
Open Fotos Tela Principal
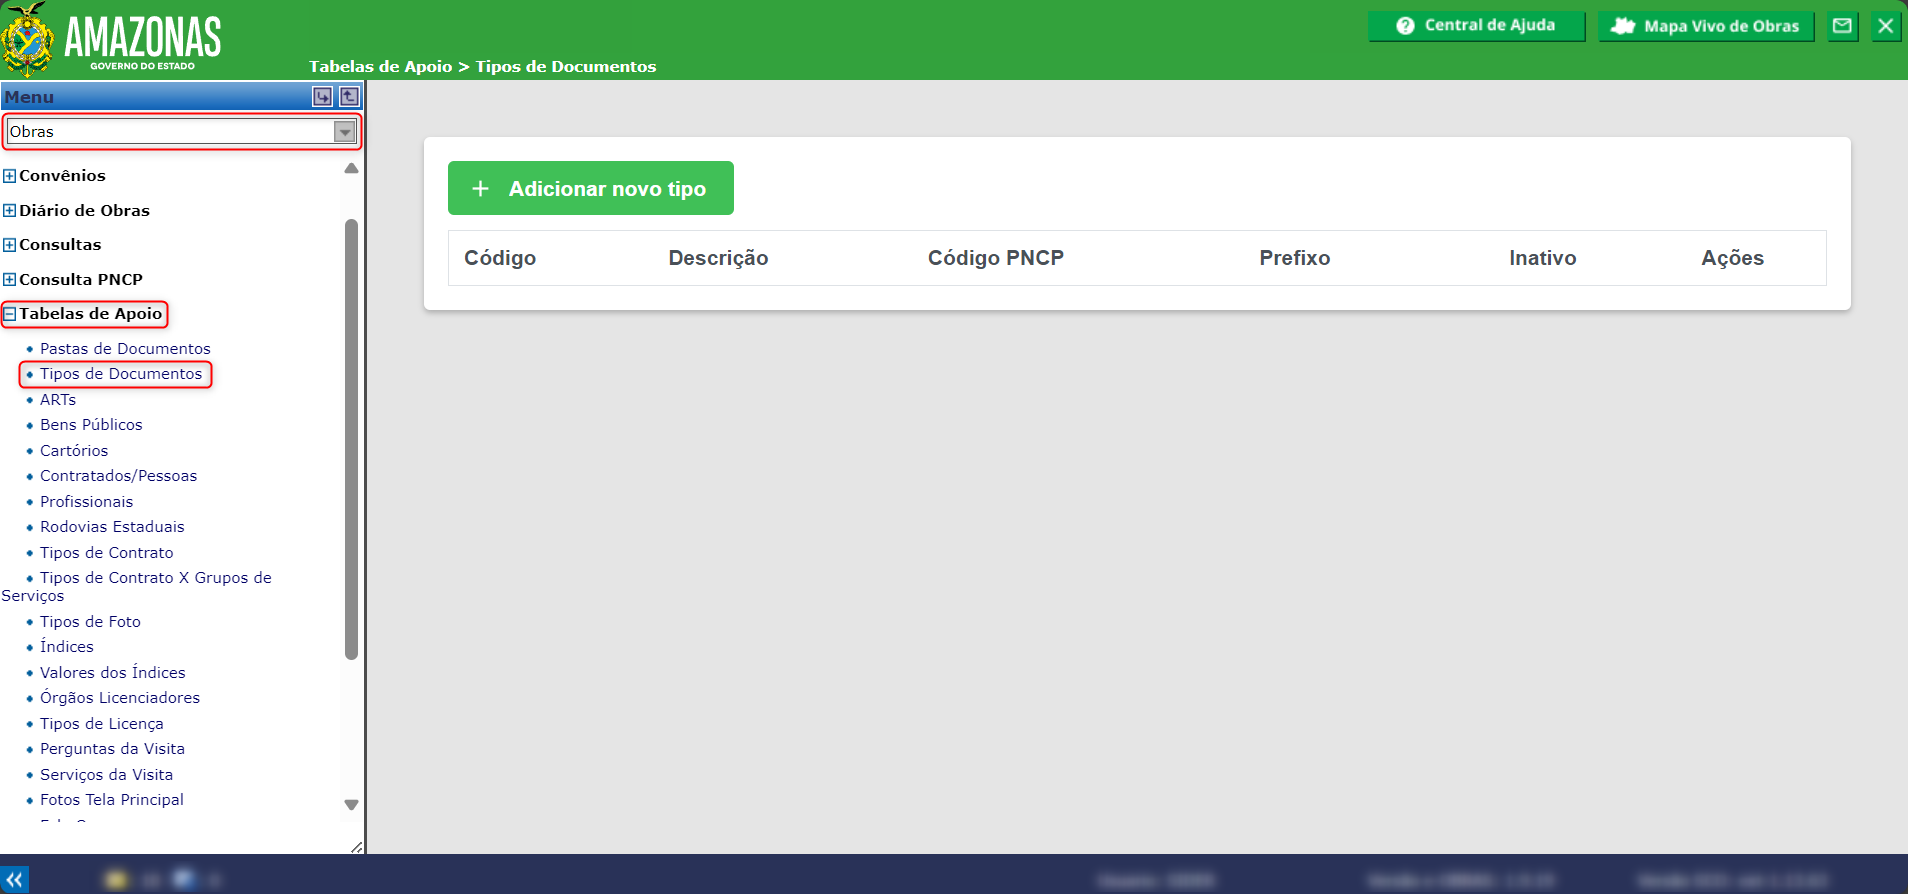tap(112, 800)
